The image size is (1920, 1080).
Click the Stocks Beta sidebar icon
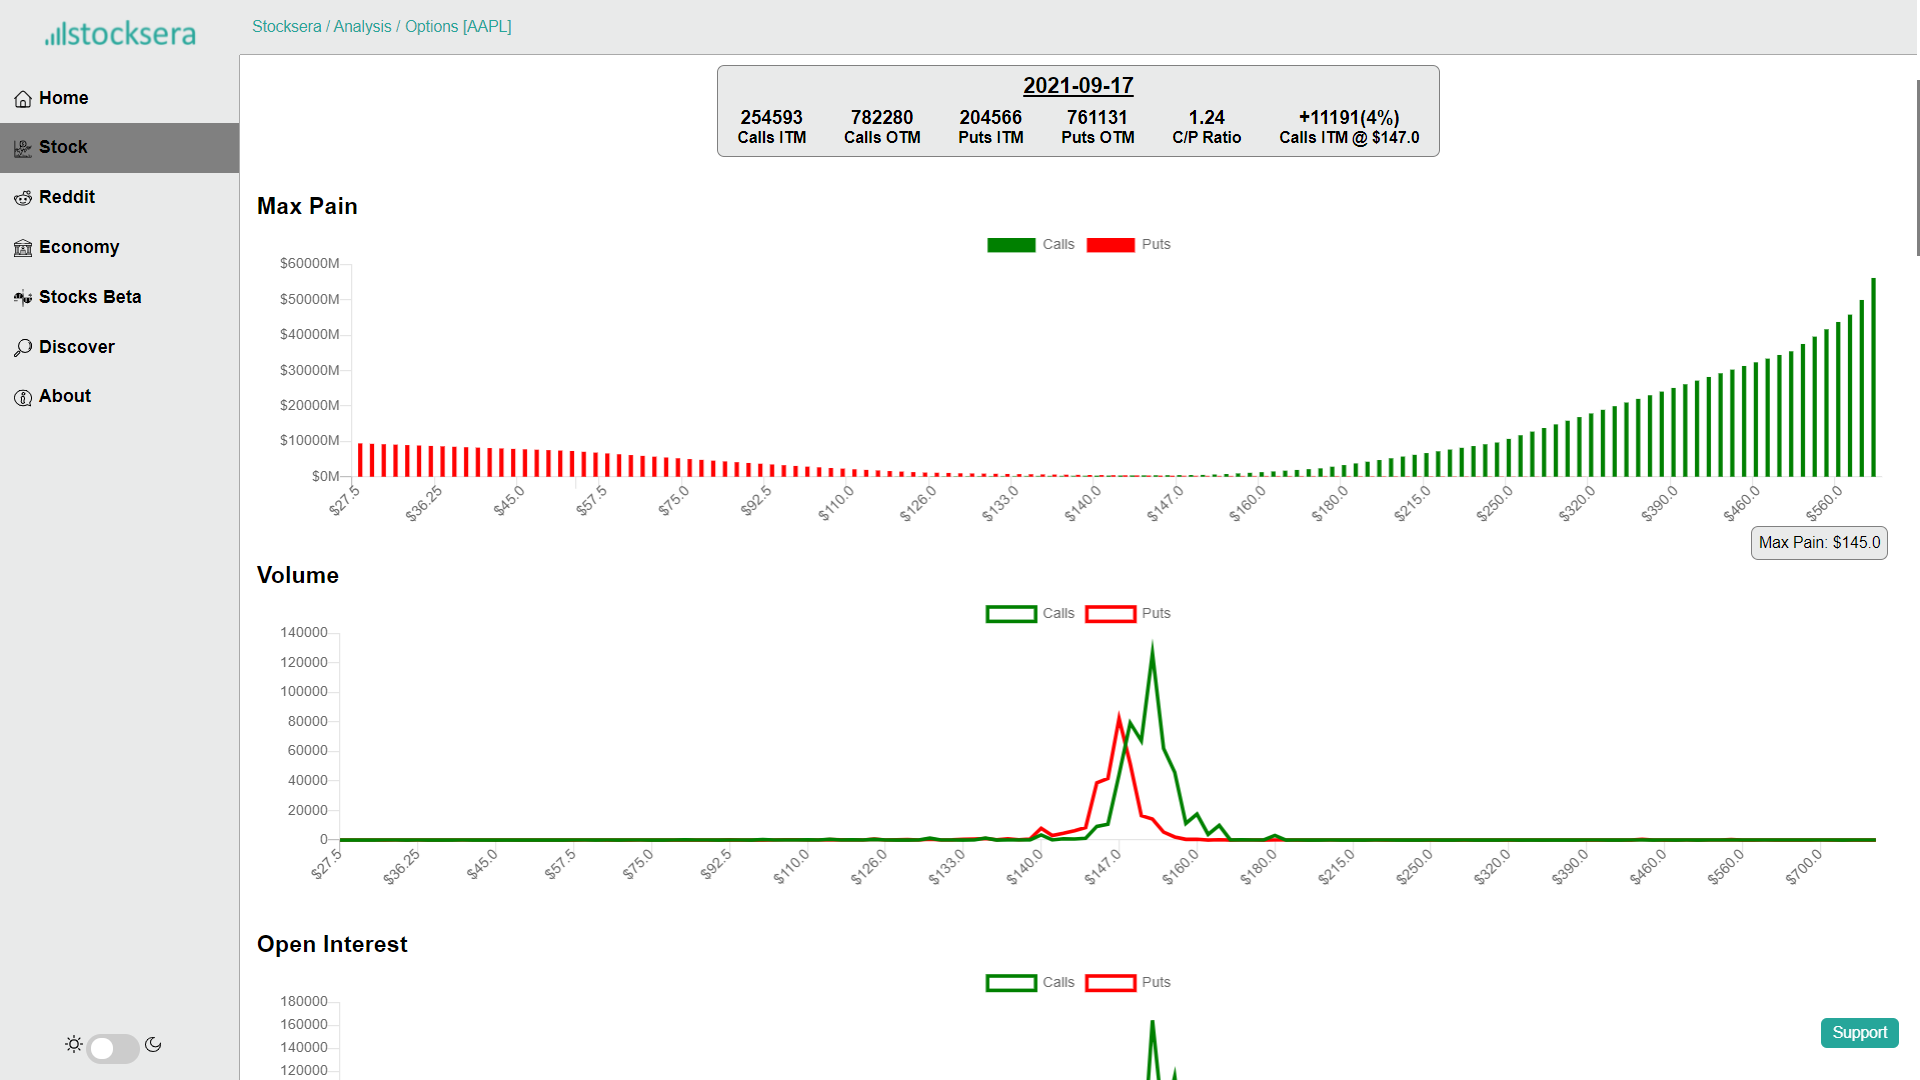point(23,298)
